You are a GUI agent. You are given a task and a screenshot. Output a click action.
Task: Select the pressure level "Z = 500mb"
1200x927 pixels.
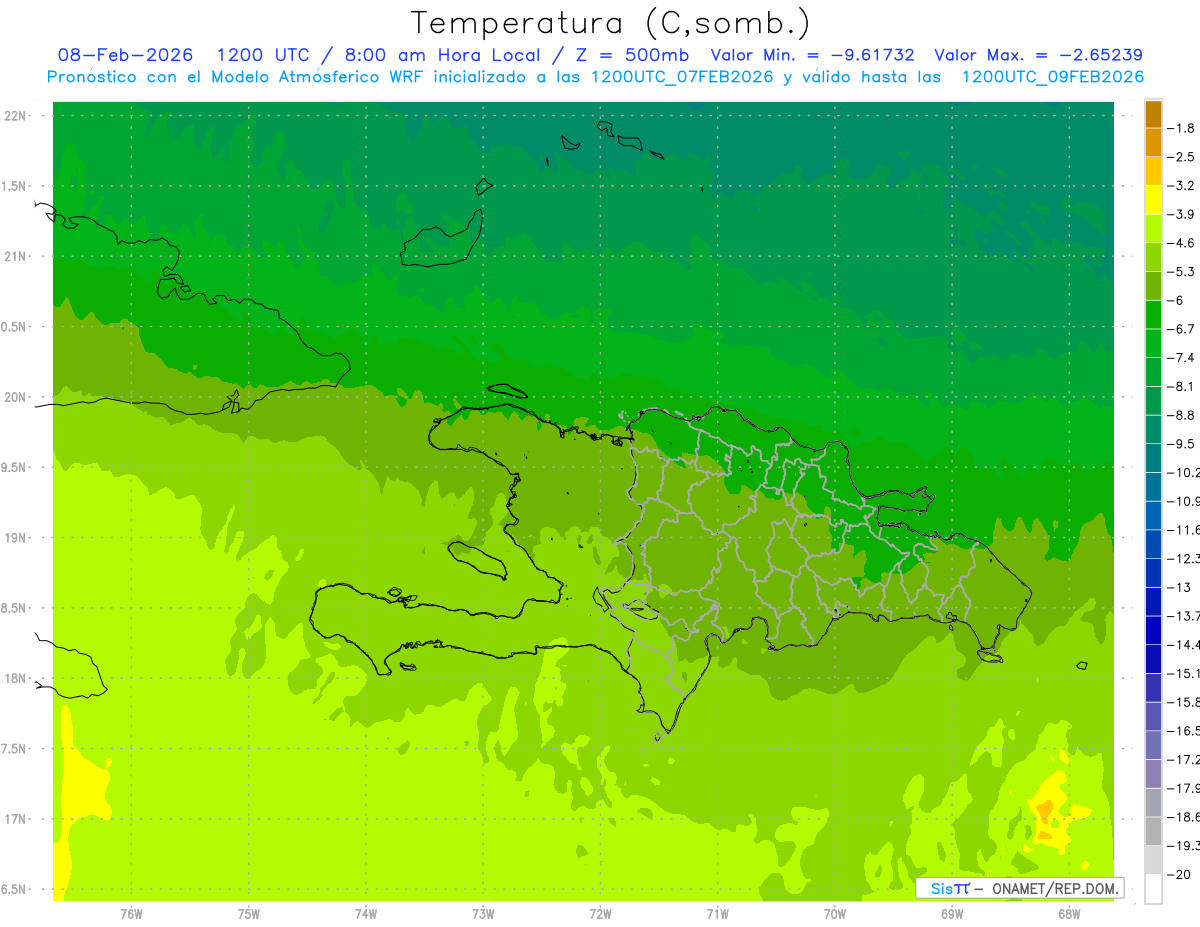click(631, 55)
